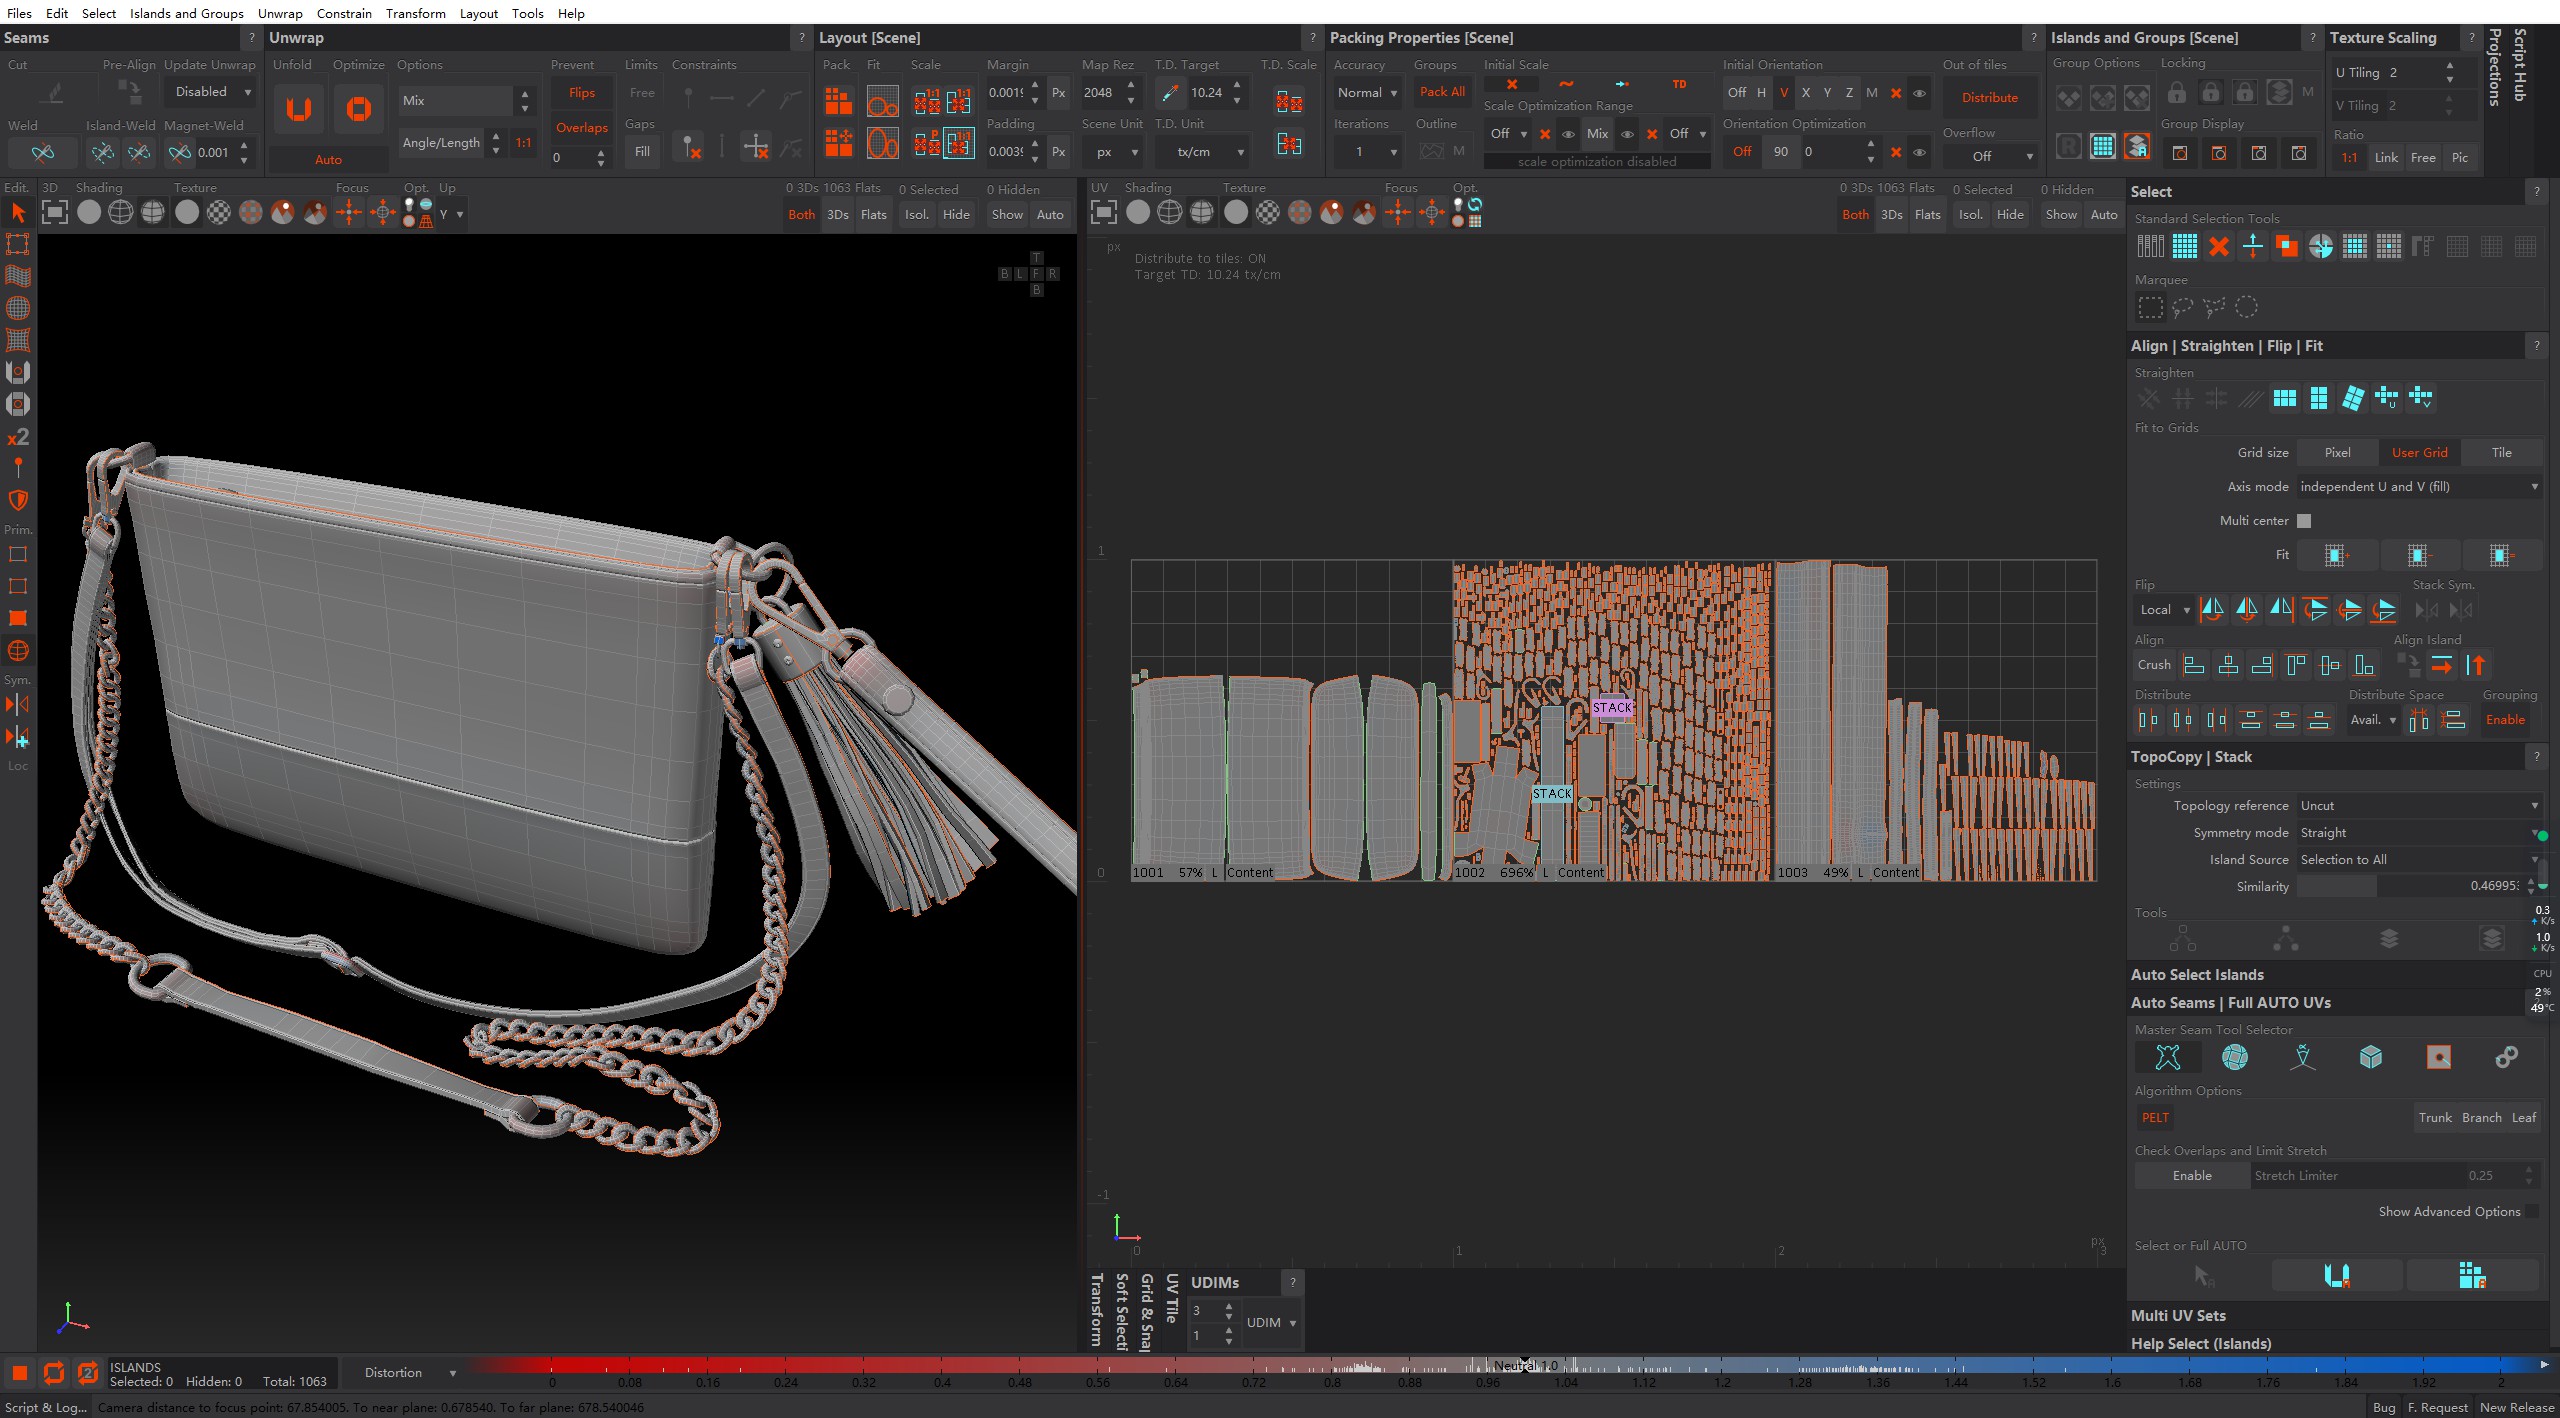Click the x2 tool in left toolbar
Viewport: 2560px width, 1418px height.
point(18,437)
